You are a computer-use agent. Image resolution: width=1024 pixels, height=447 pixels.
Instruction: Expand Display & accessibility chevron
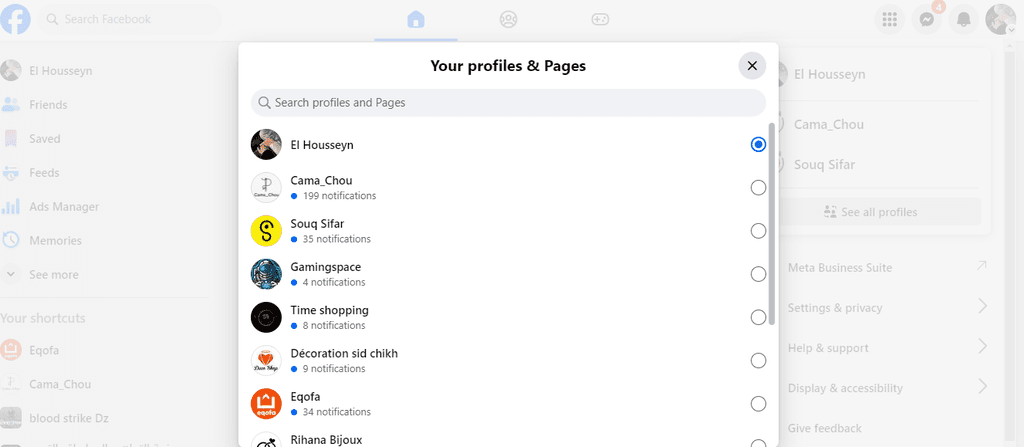tap(982, 387)
